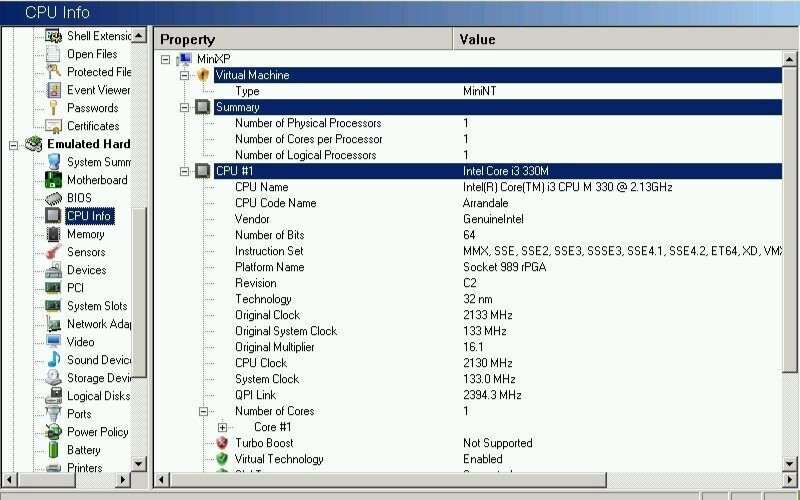Screen dimensions: 800x500
Task: Select the CPU #1 header row
Action: tap(497, 171)
